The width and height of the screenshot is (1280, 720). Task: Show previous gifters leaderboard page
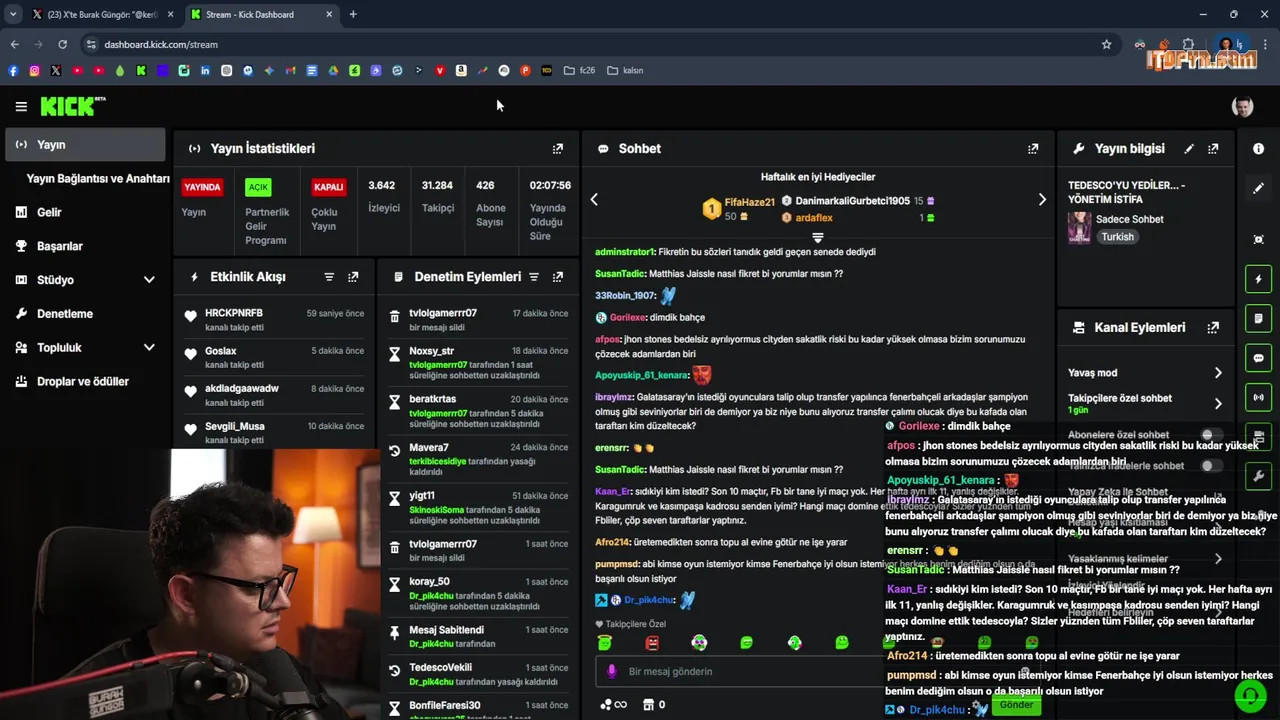(x=594, y=200)
